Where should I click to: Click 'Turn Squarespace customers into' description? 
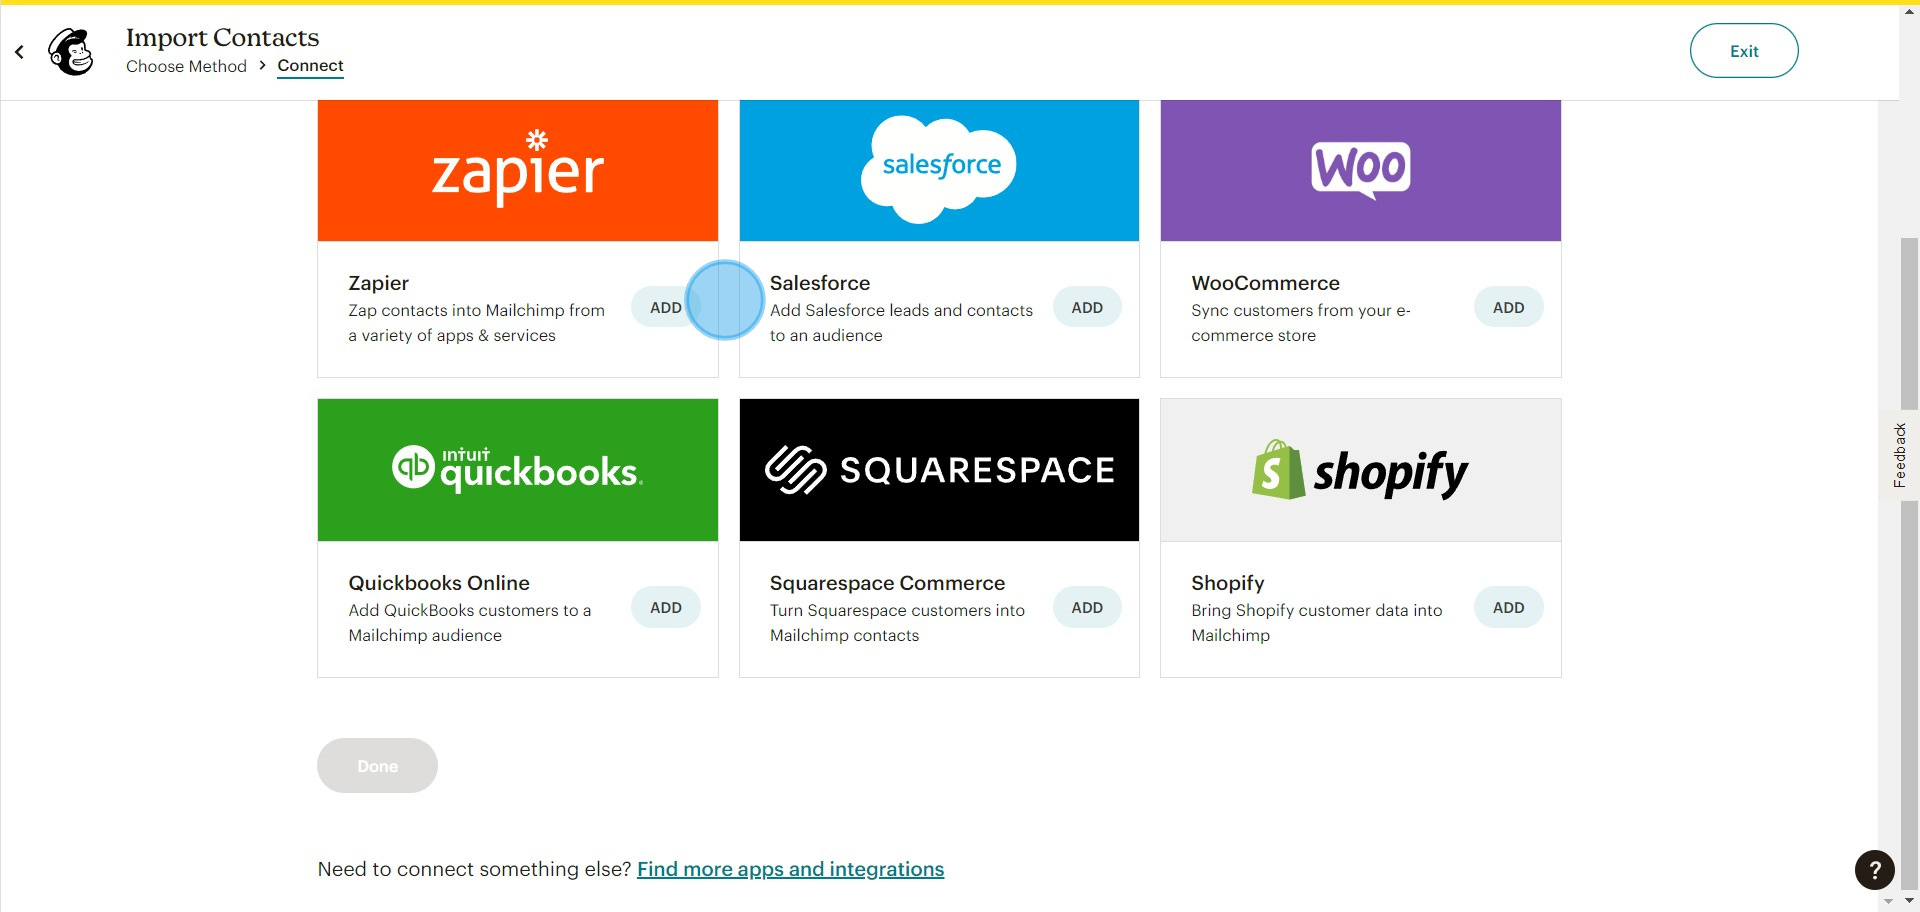coord(897,623)
